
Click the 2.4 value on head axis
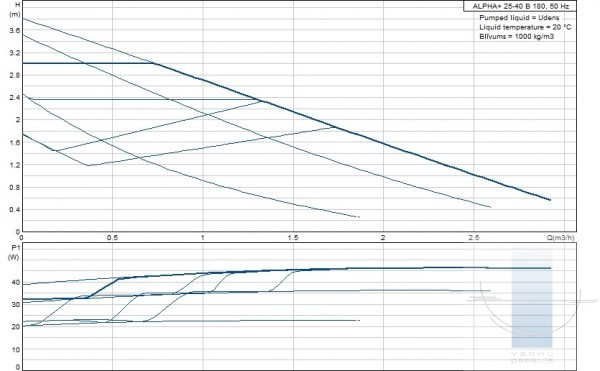coord(15,98)
